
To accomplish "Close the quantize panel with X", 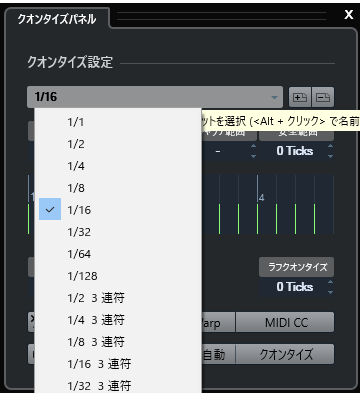I will (349, 15).
